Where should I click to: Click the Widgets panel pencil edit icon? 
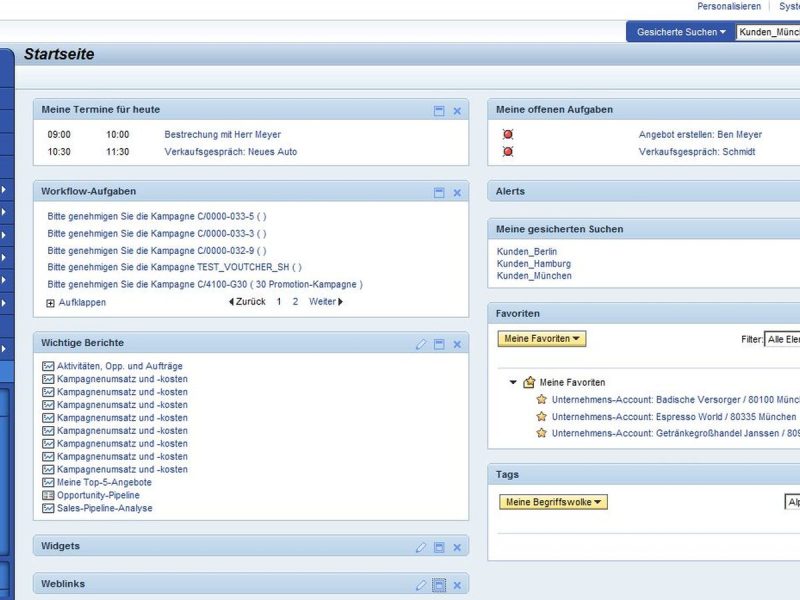click(x=420, y=547)
